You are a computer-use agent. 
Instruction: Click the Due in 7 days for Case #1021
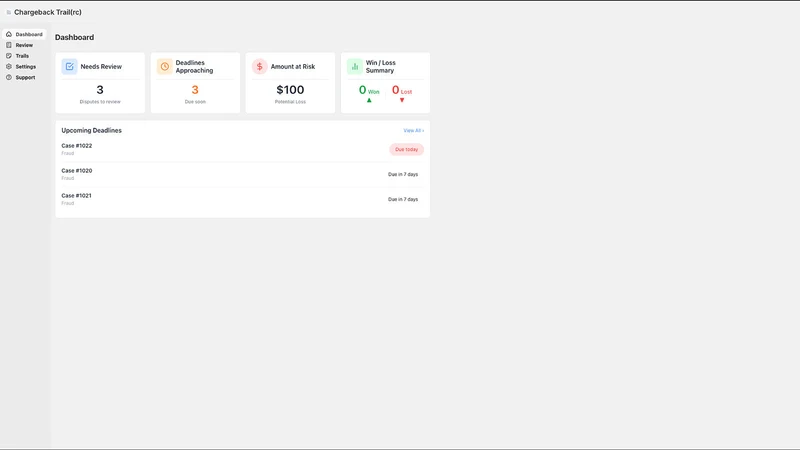(x=403, y=199)
